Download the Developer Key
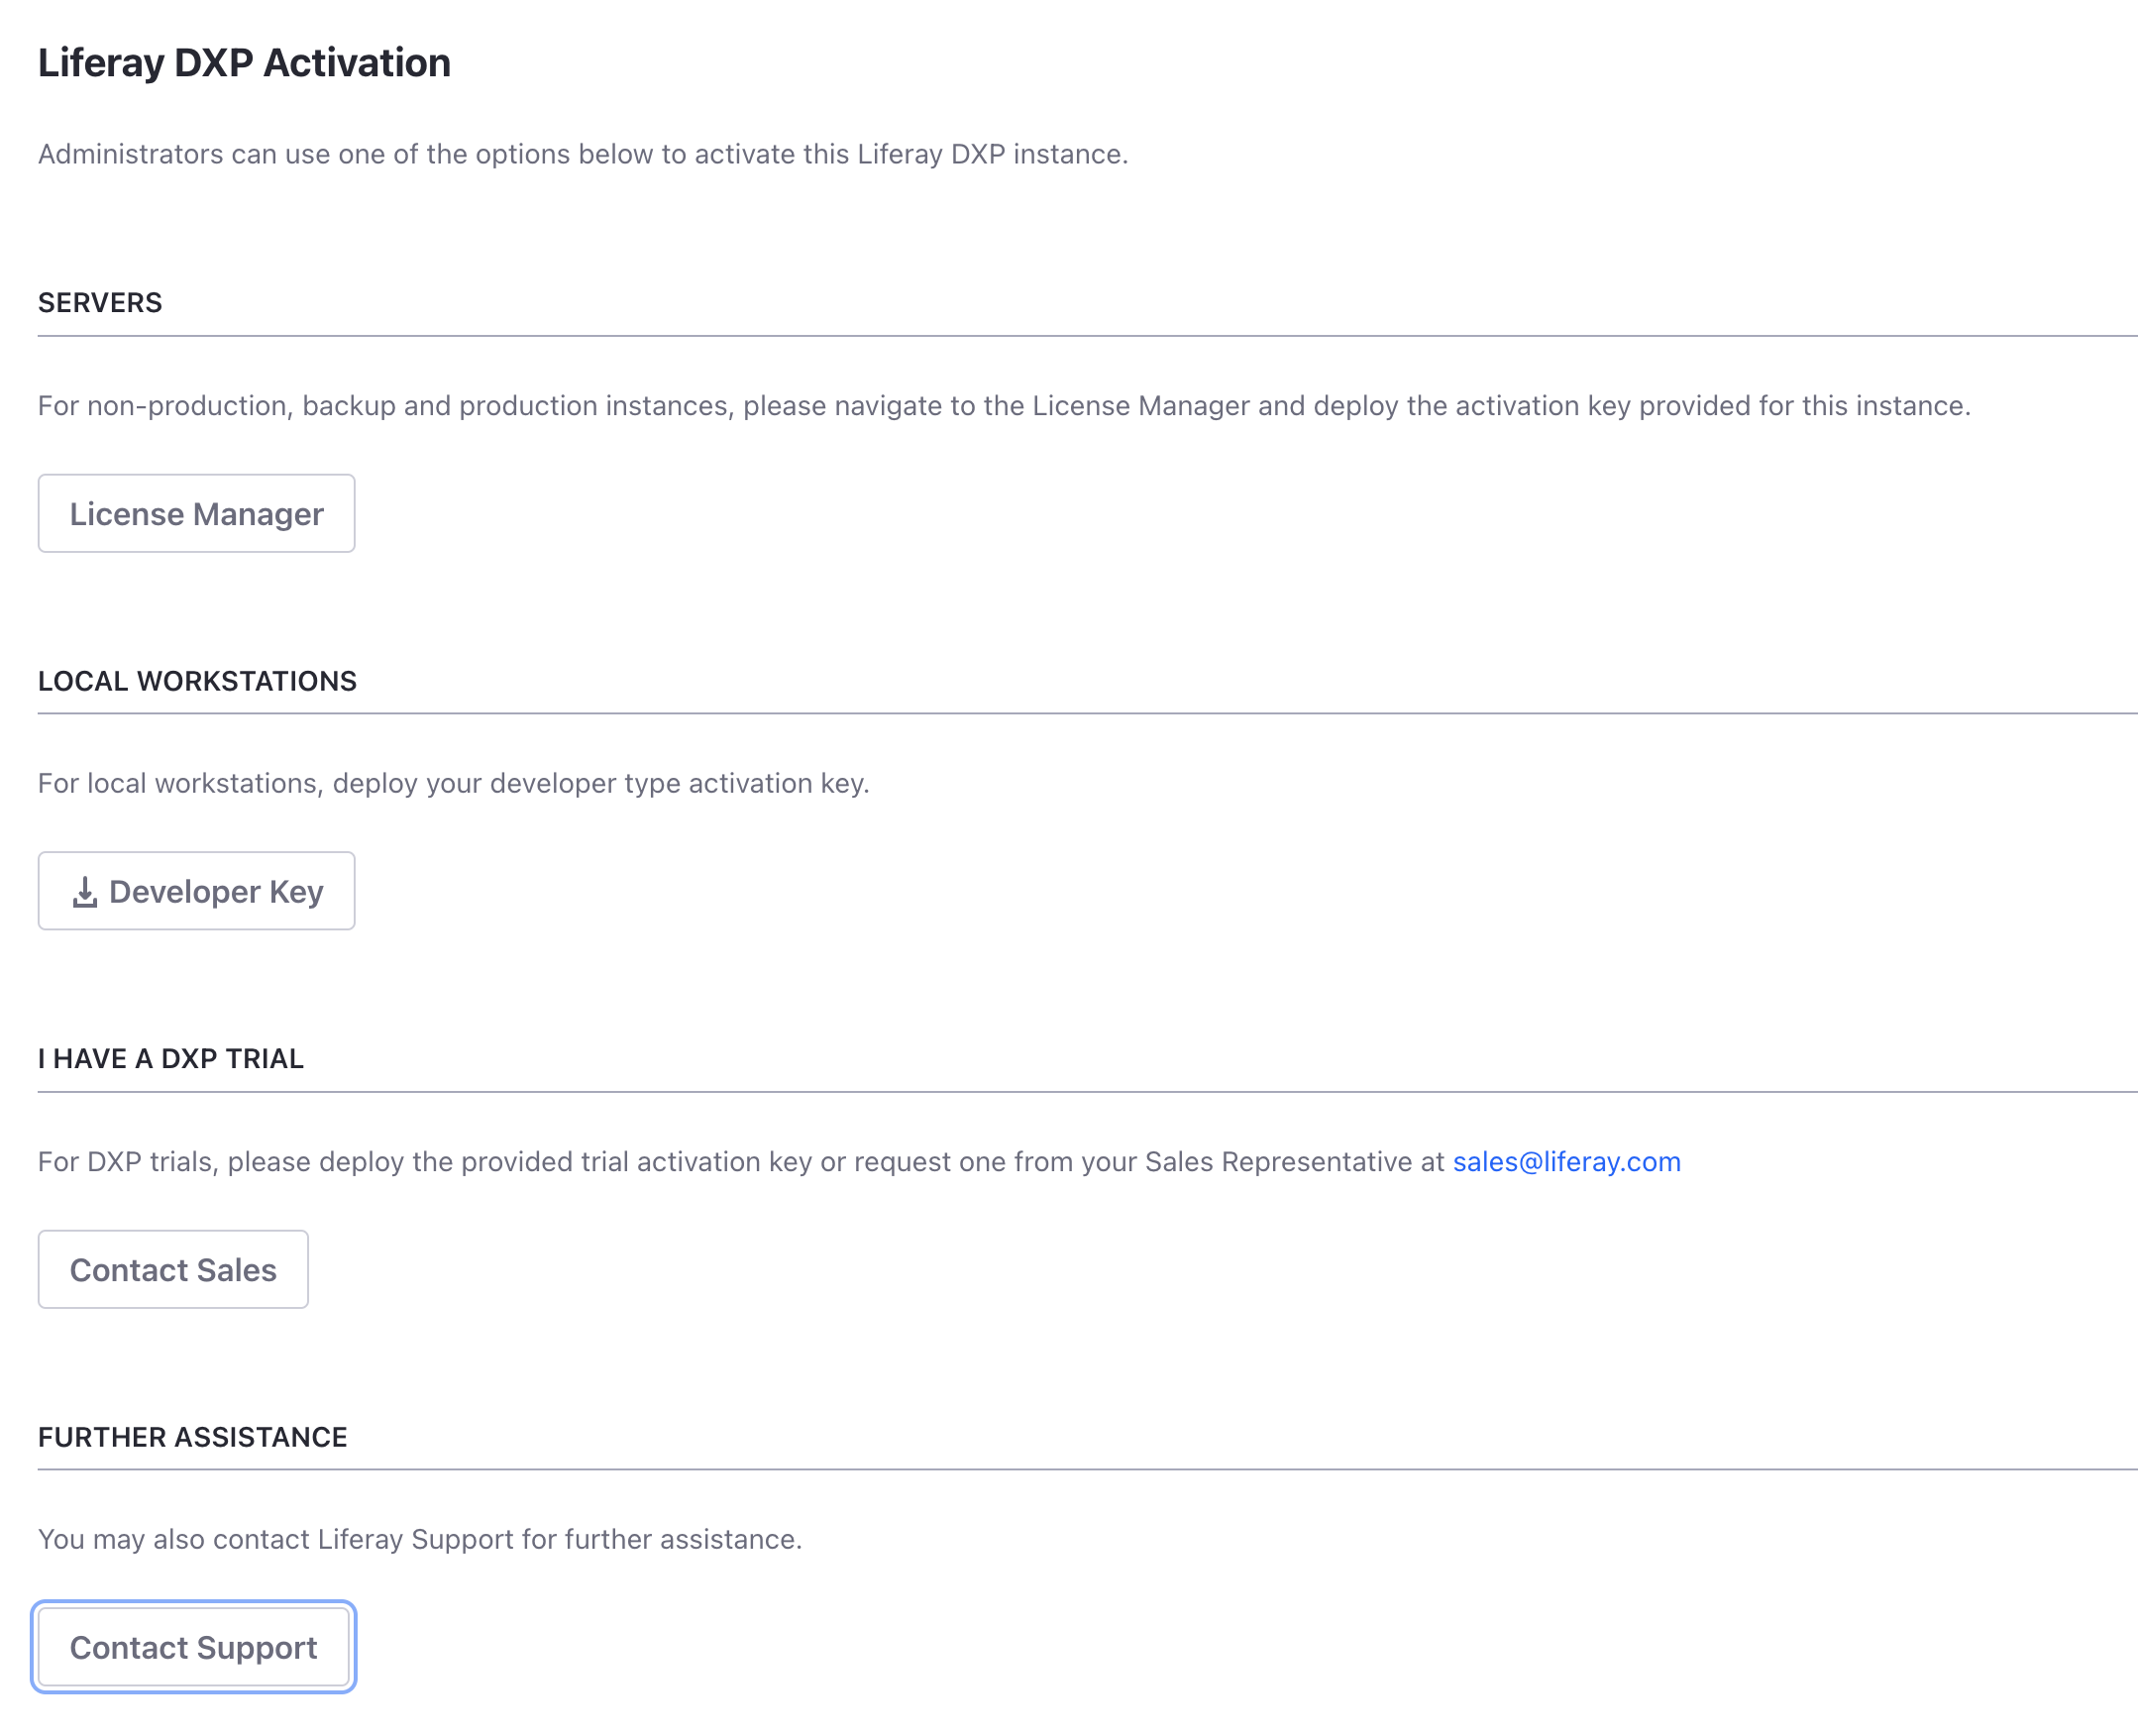Image resolution: width=2138 pixels, height=1736 pixels. pos(196,891)
